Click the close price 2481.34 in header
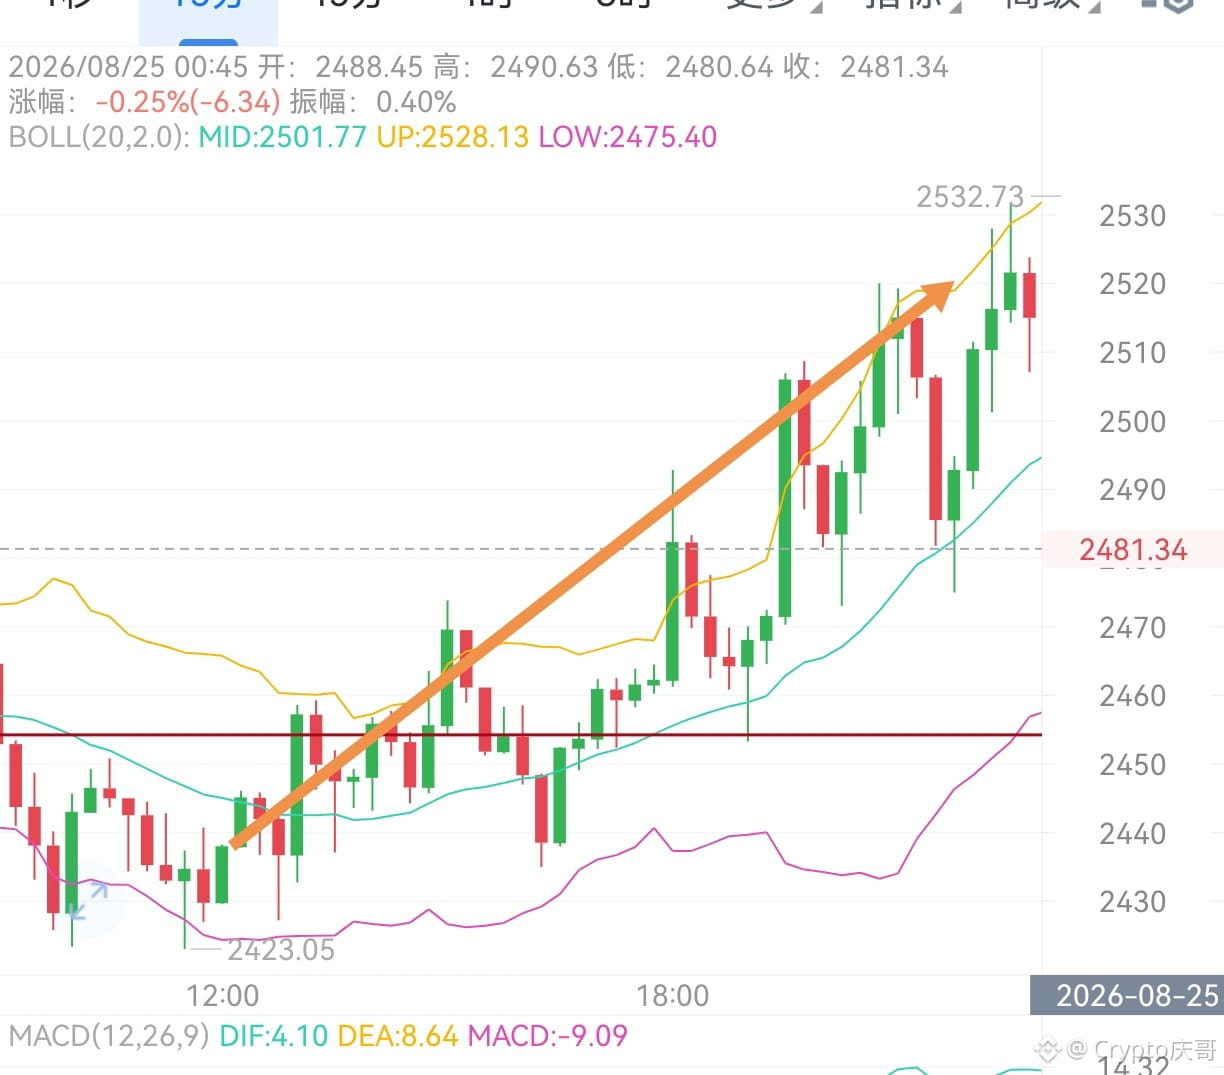1224x1075 pixels. [894, 67]
